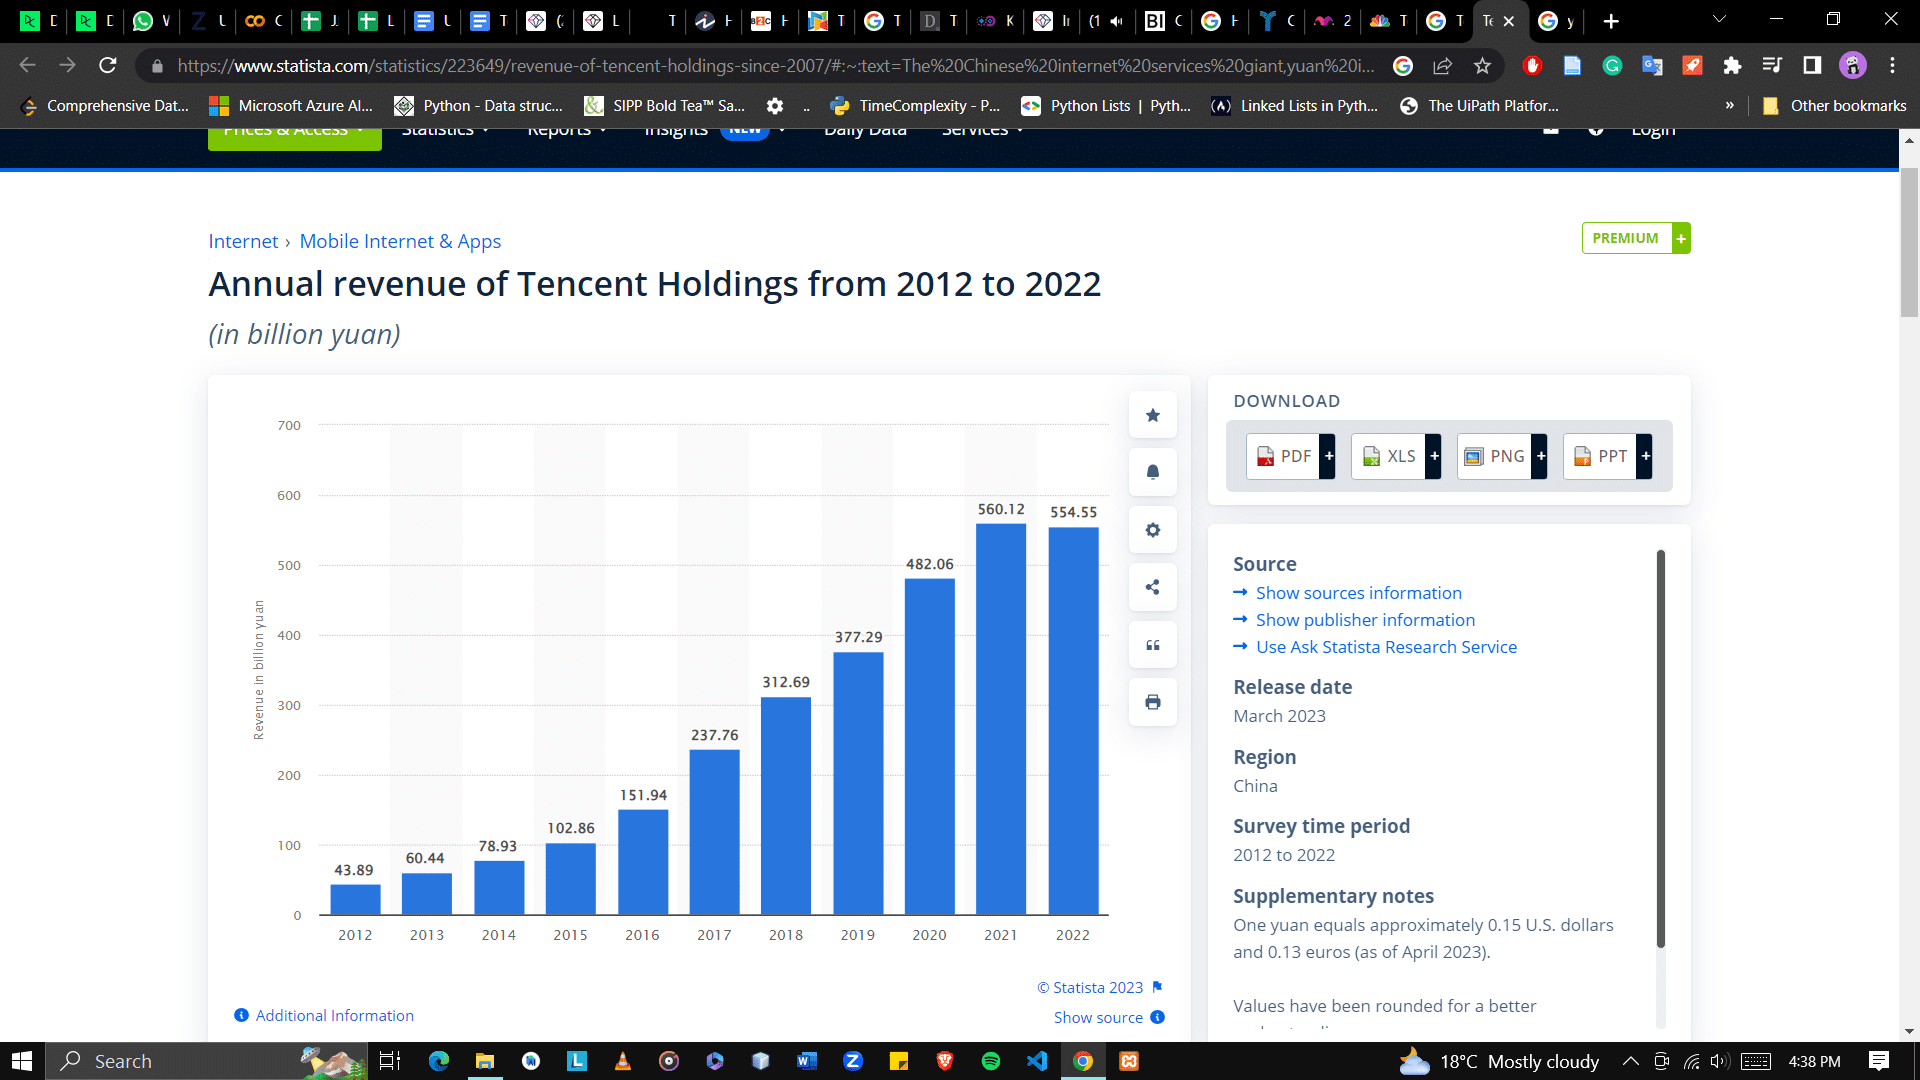Screen dimensions: 1920x1080
Task: Click the Statista 2023 copyright link
Action: [1090, 987]
